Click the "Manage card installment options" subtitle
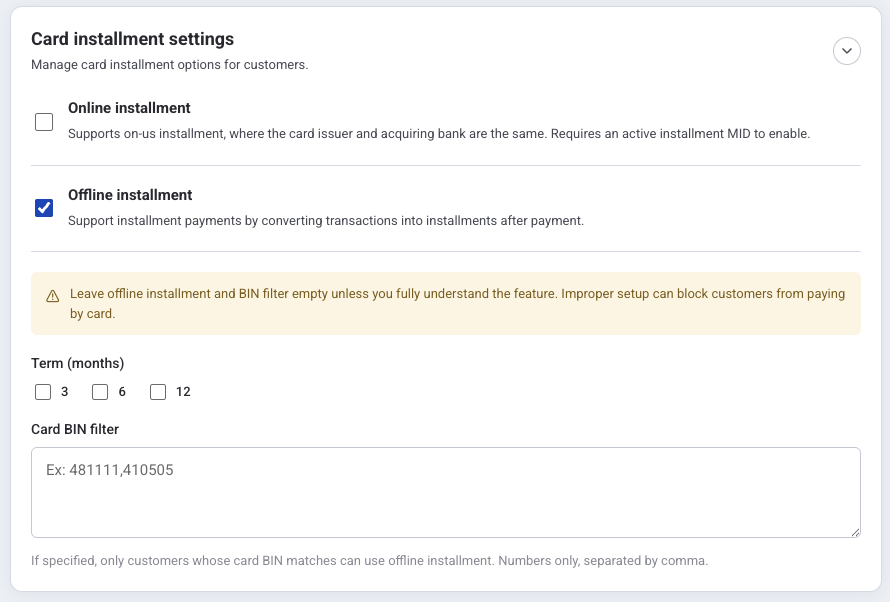The width and height of the screenshot is (890, 602). point(170,65)
